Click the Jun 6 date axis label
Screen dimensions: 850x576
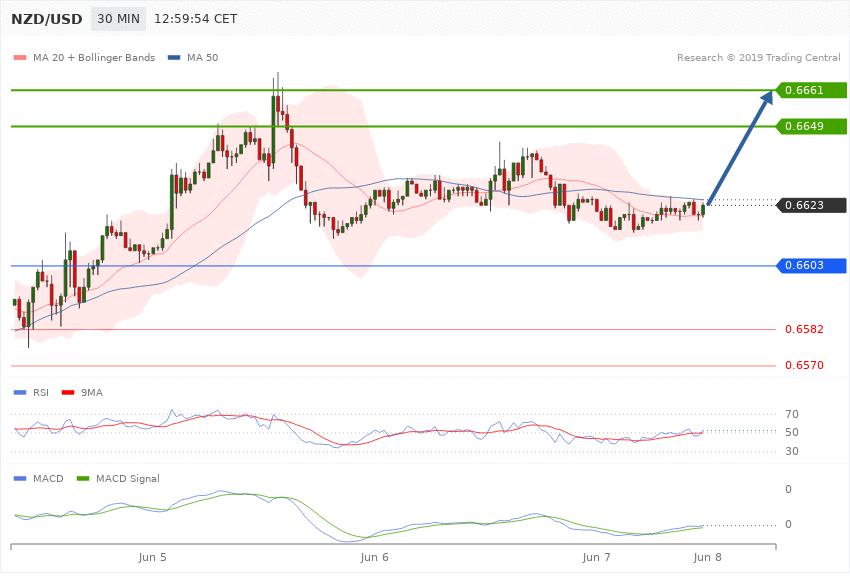coord(375,557)
